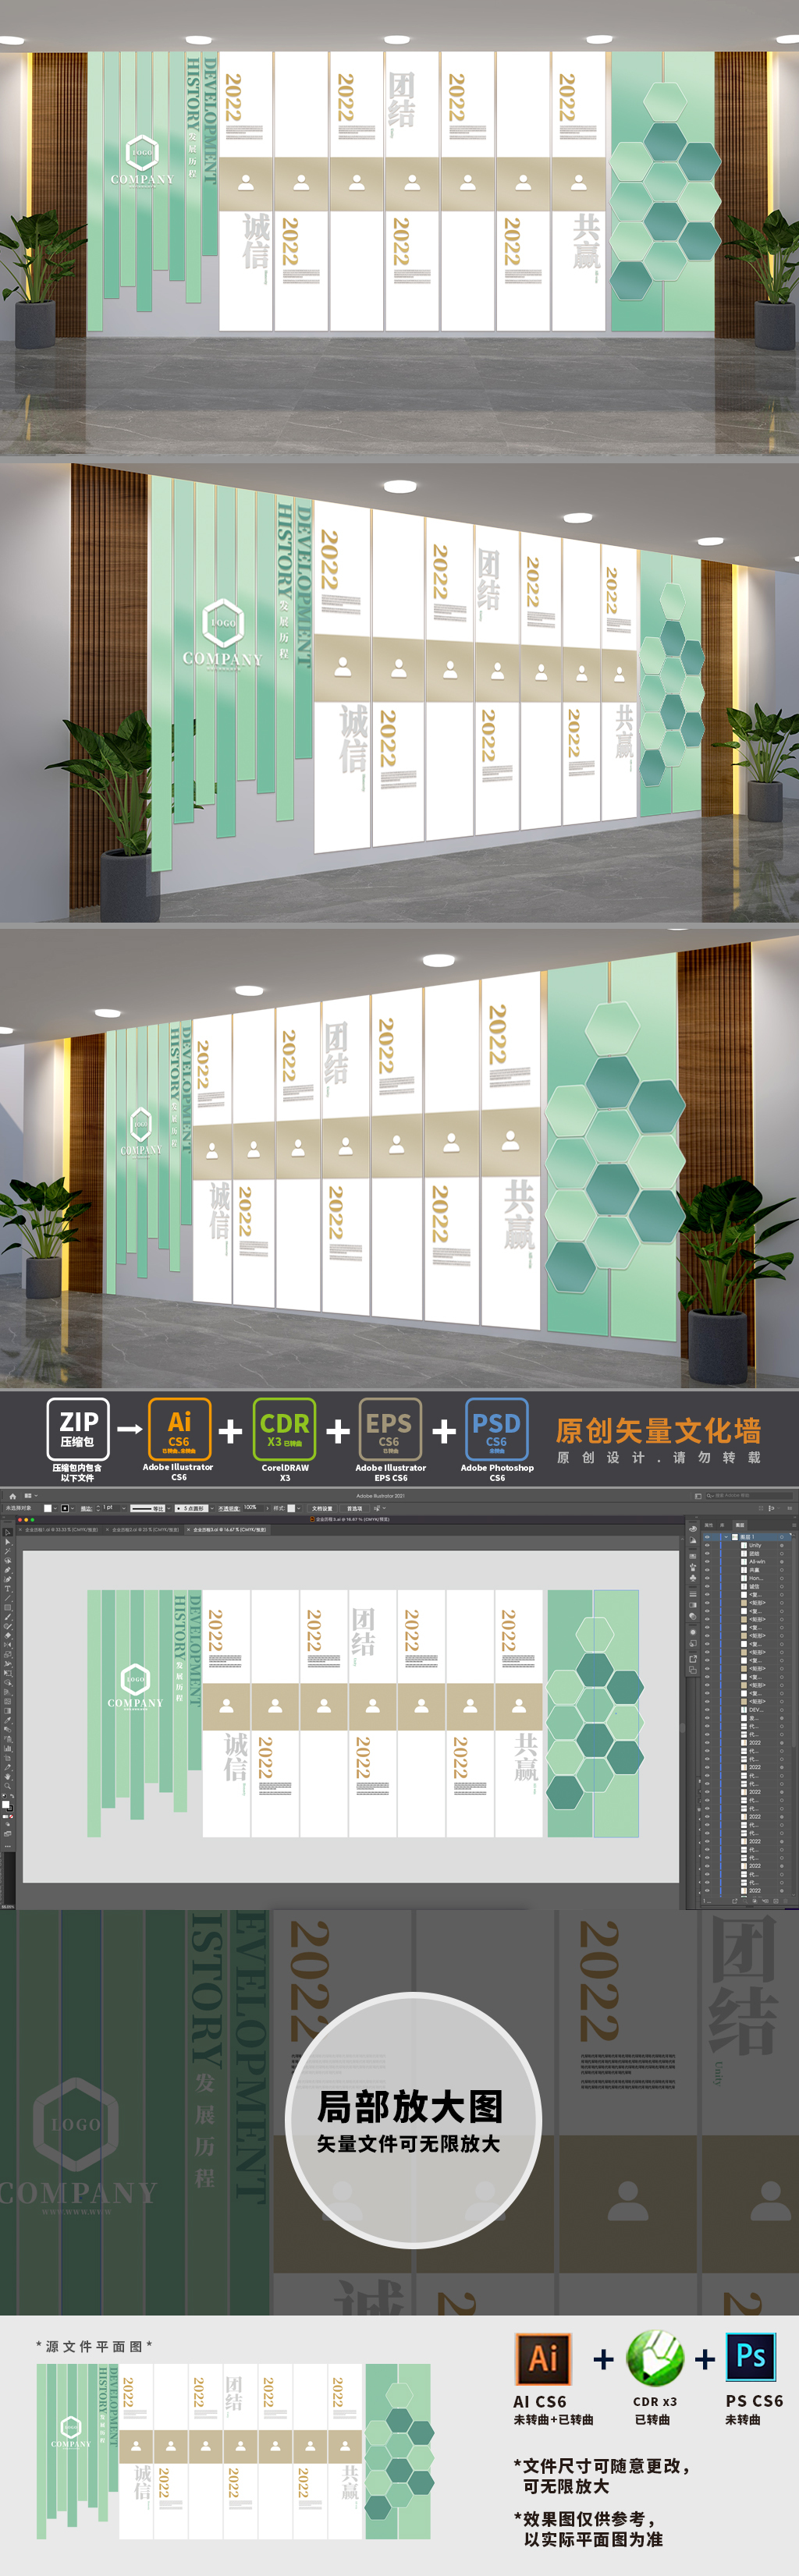
Task: Open the fill color dropdown arrow
Action: tap(55, 1508)
